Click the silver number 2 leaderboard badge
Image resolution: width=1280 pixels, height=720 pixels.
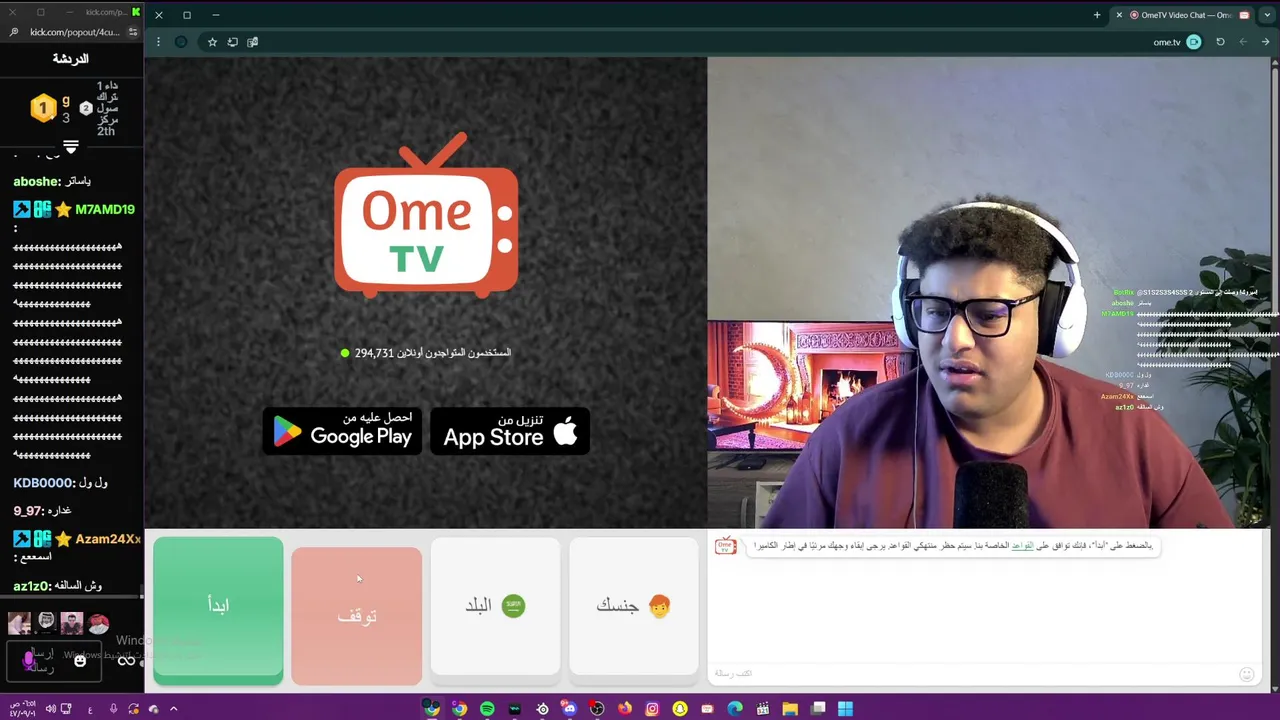[x=86, y=108]
